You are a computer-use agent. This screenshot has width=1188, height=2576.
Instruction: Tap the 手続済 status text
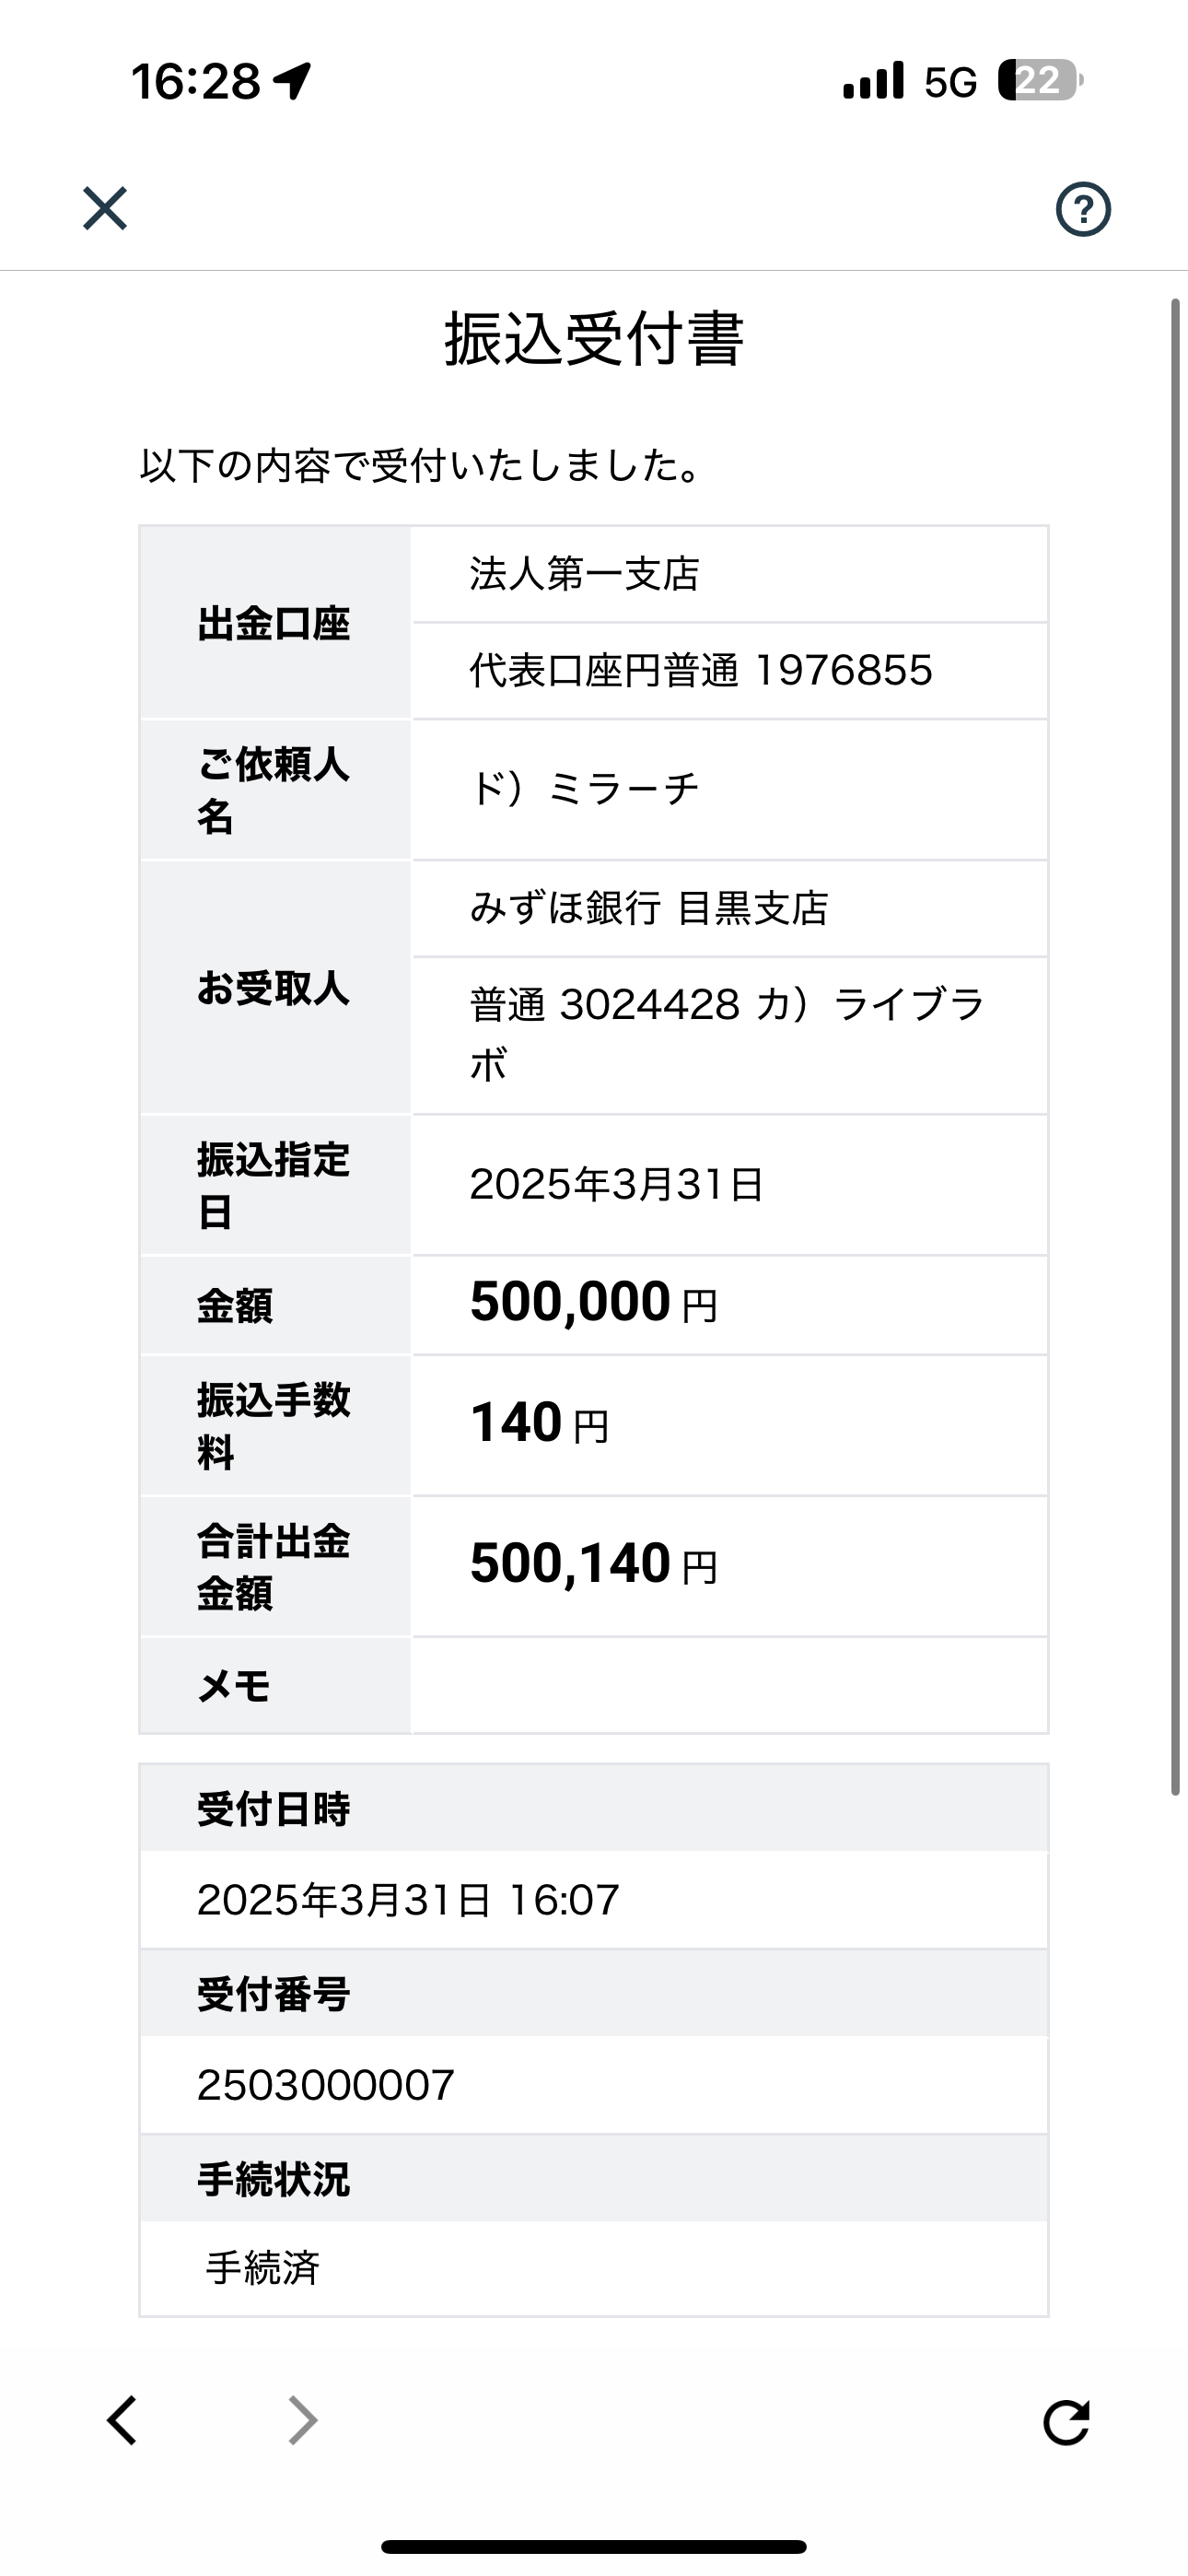click(x=263, y=2268)
